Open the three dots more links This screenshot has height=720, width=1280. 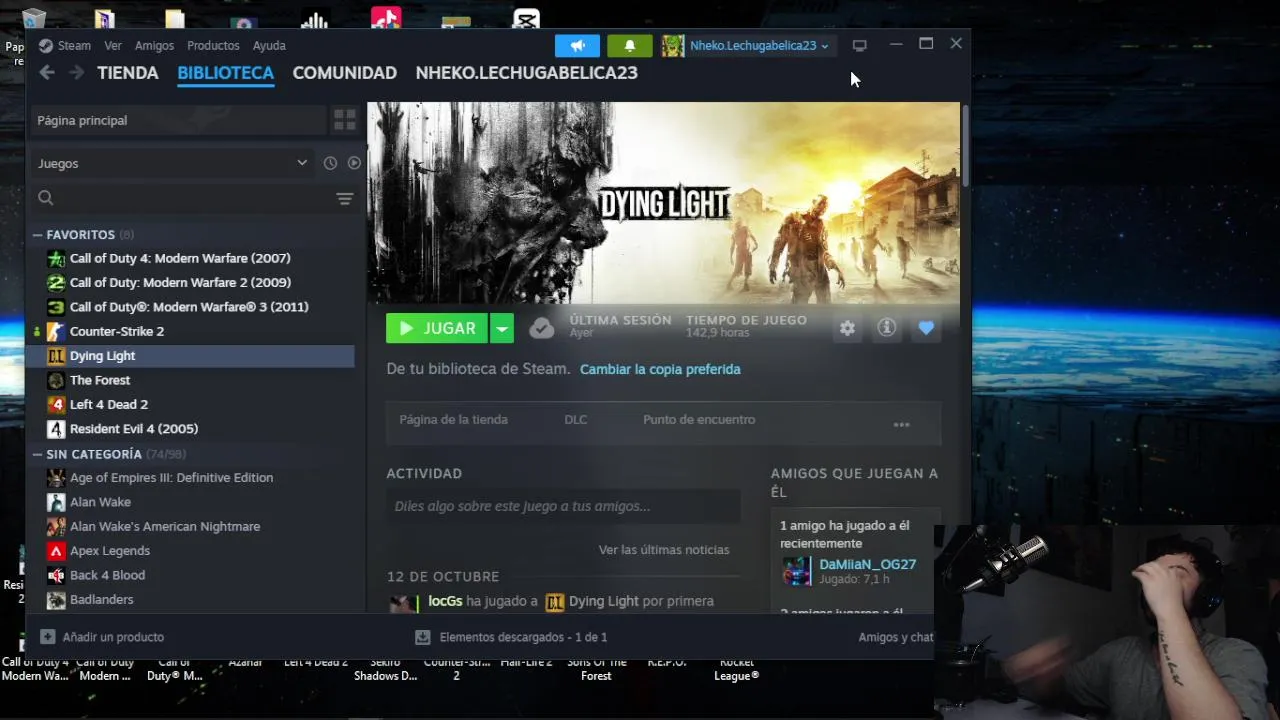[x=901, y=425]
